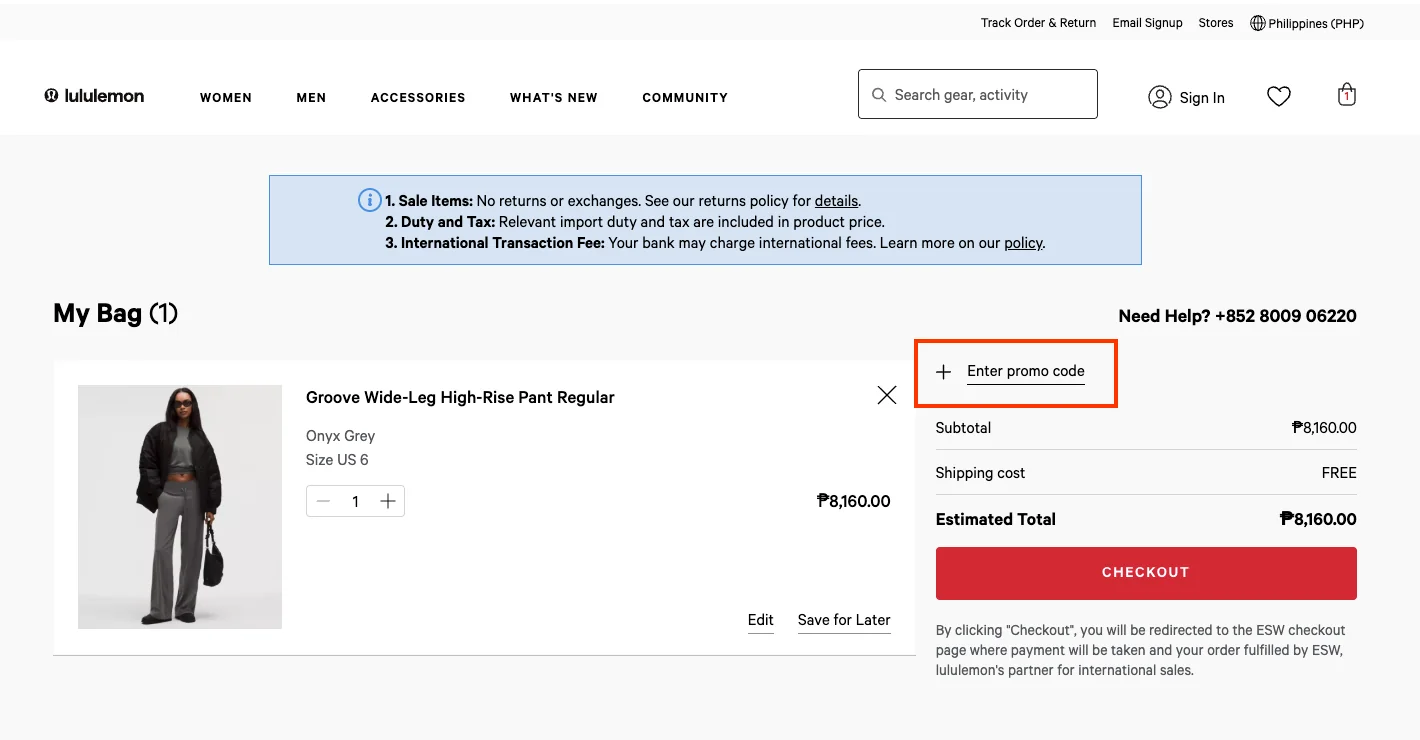
Task: Click the Need Help phone number
Action: coord(1286,316)
